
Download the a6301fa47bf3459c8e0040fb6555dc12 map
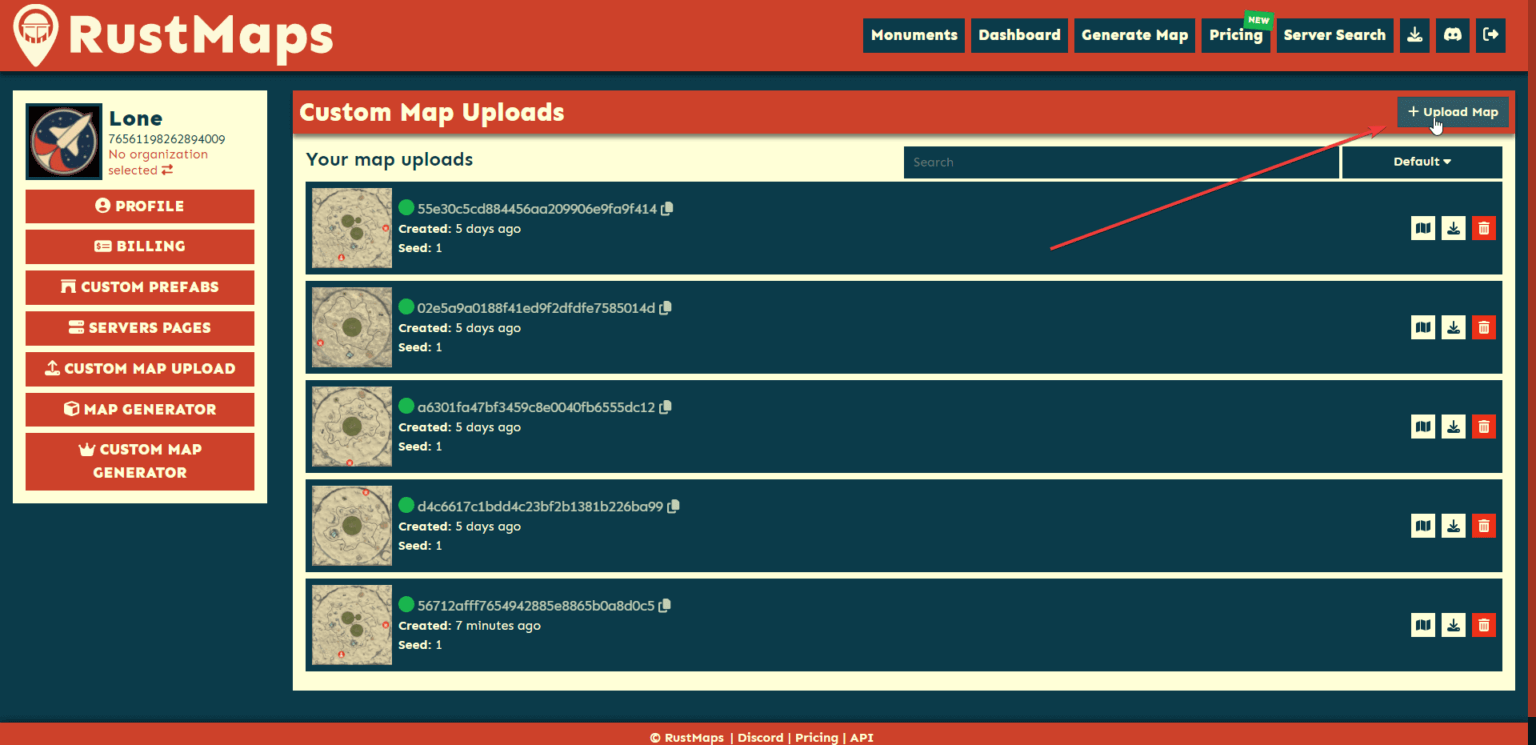[1453, 427]
